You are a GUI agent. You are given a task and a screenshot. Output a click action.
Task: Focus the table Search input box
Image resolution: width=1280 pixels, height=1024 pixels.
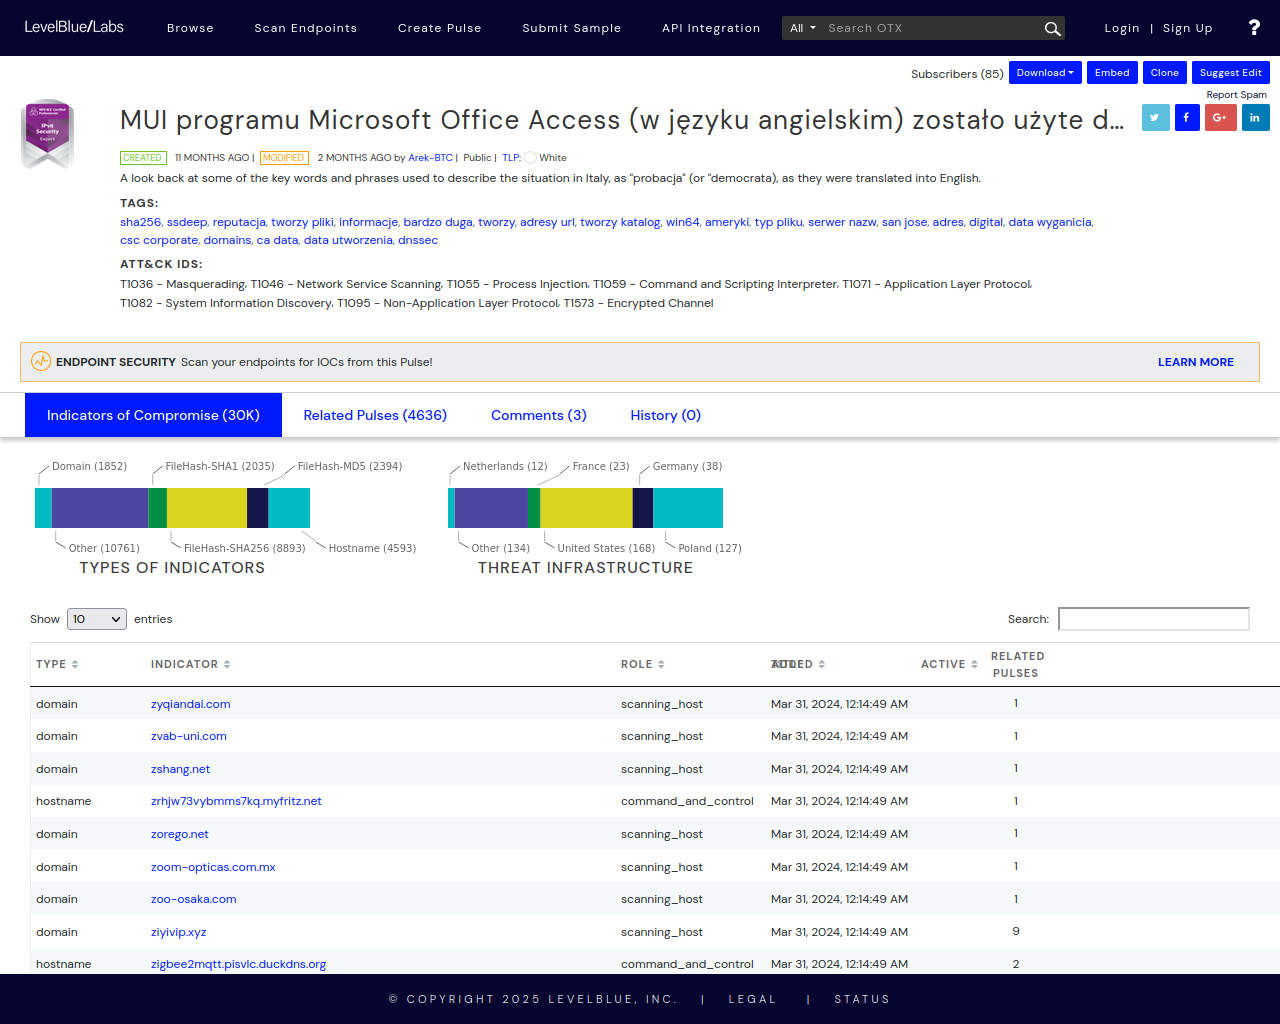pos(1154,619)
